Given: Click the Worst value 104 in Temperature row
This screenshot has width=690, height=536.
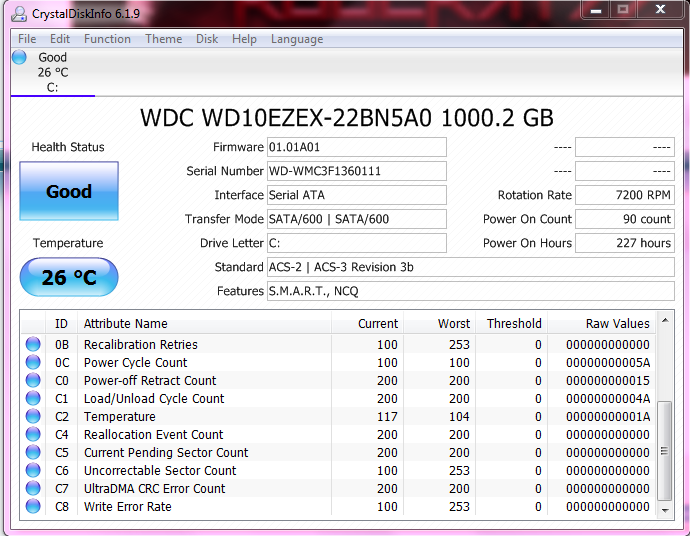Looking at the screenshot, I should [x=459, y=416].
